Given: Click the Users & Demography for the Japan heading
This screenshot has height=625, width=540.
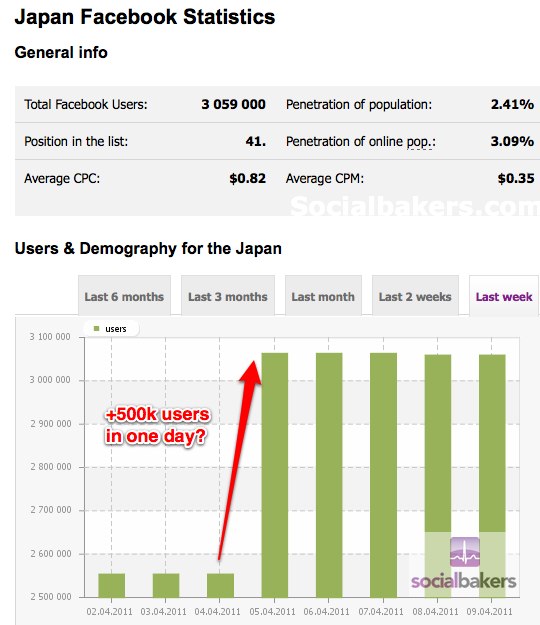Looking at the screenshot, I should [148, 248].
